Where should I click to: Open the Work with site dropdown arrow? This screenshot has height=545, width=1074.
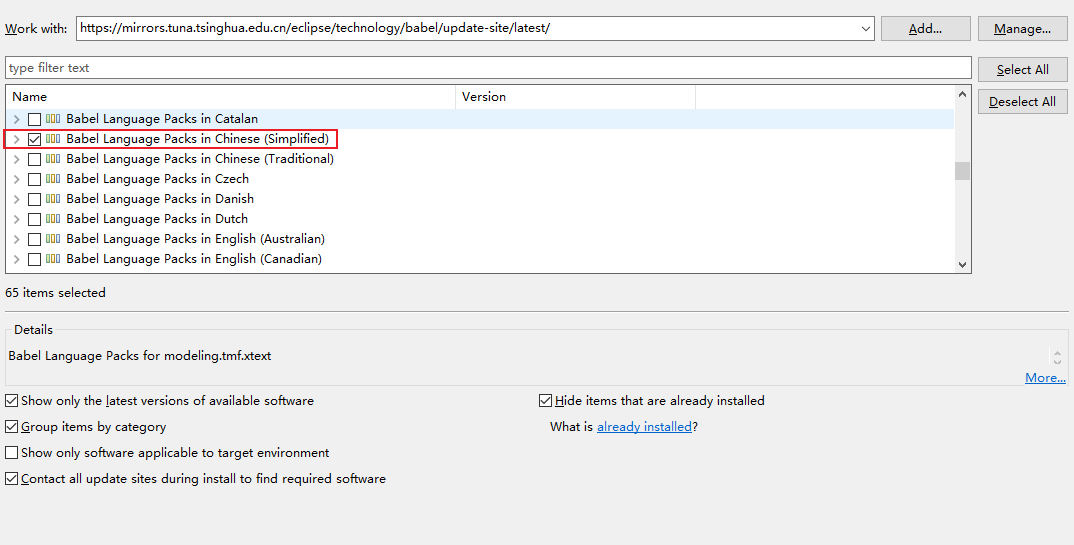(x=866, y=29)
